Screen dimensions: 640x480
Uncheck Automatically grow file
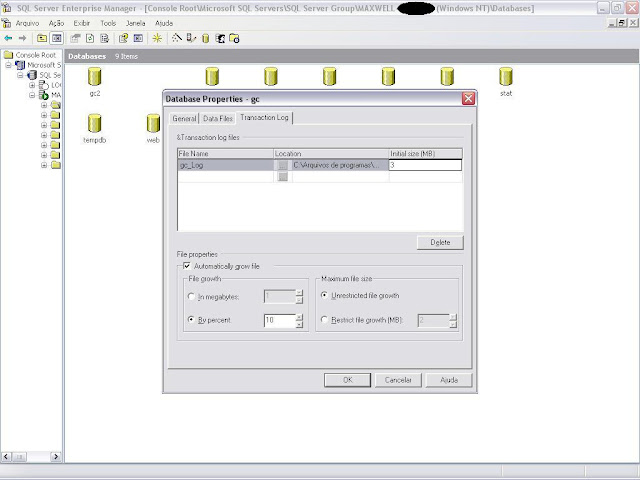point(187,266)
